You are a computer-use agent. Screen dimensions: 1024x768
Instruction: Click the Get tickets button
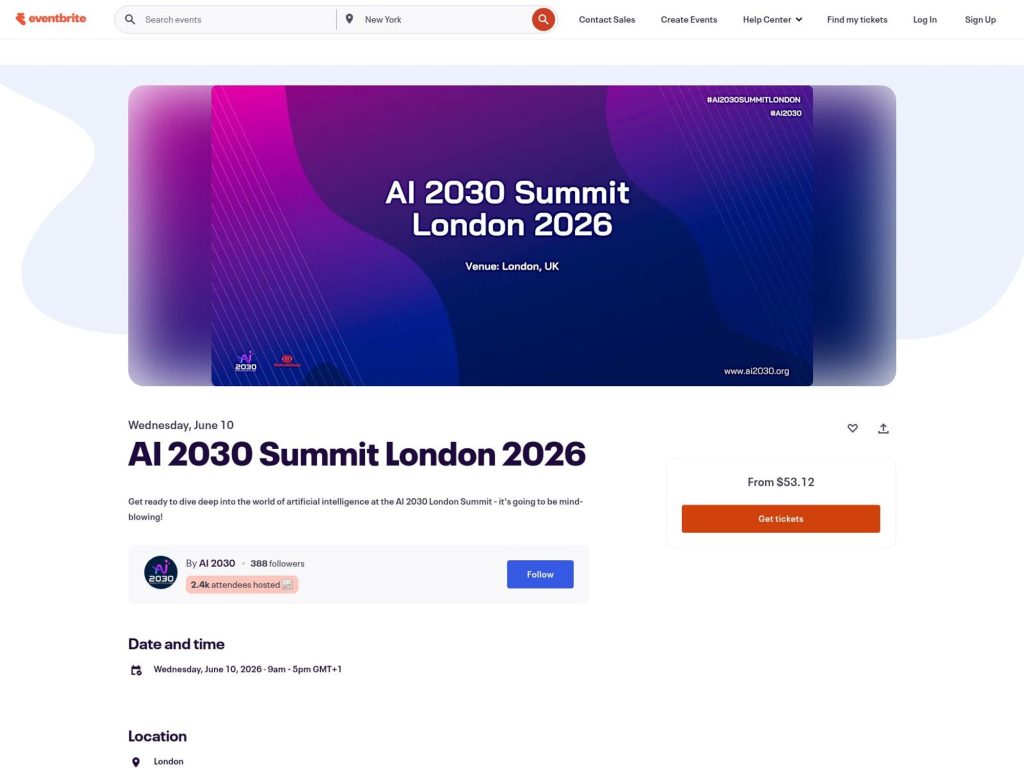click(781, 518)
